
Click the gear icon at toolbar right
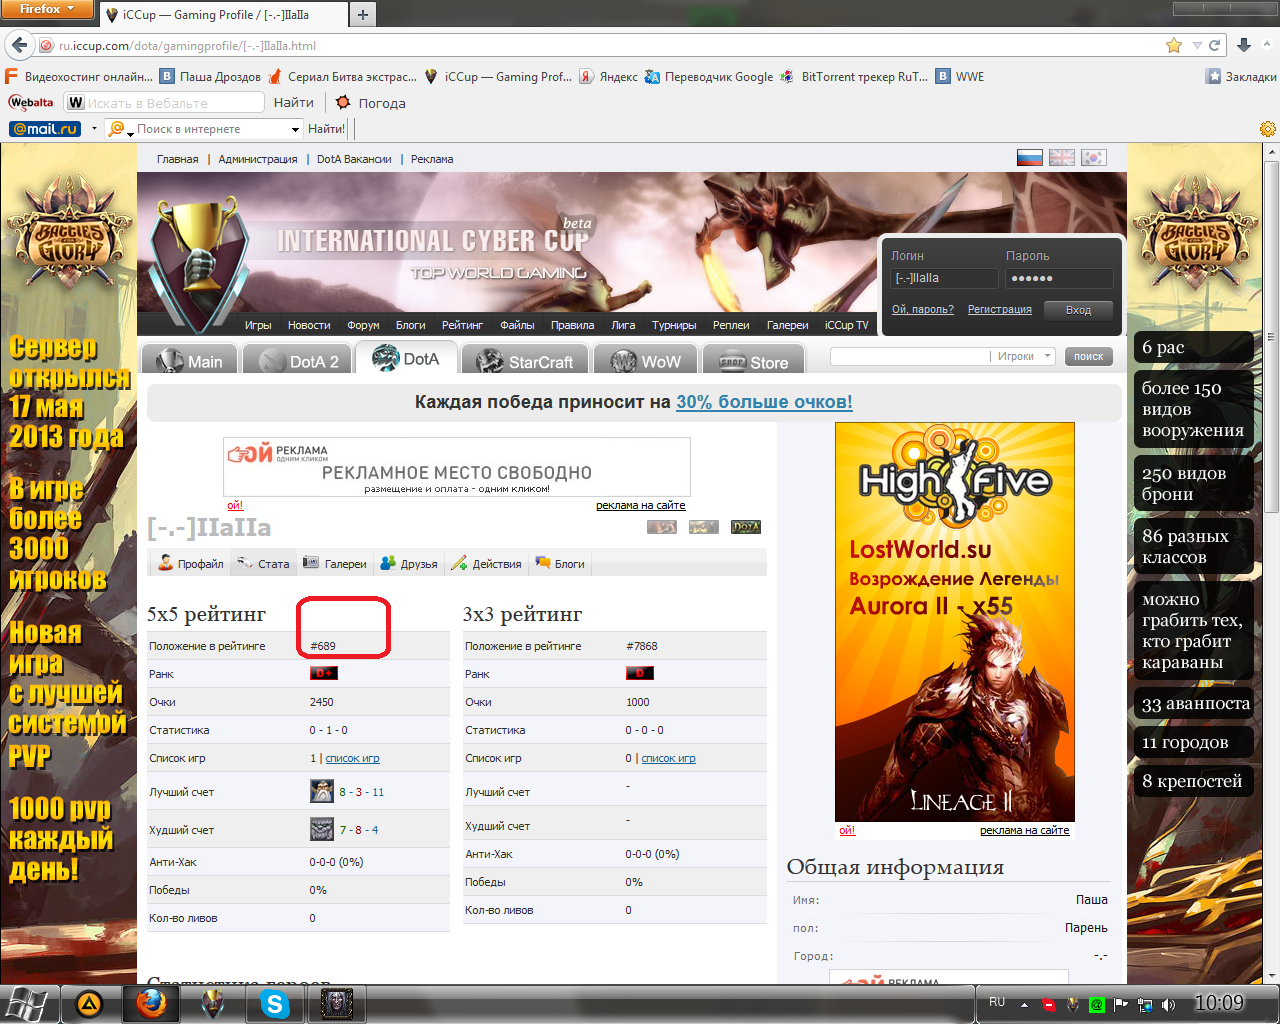click(1267, 129)
